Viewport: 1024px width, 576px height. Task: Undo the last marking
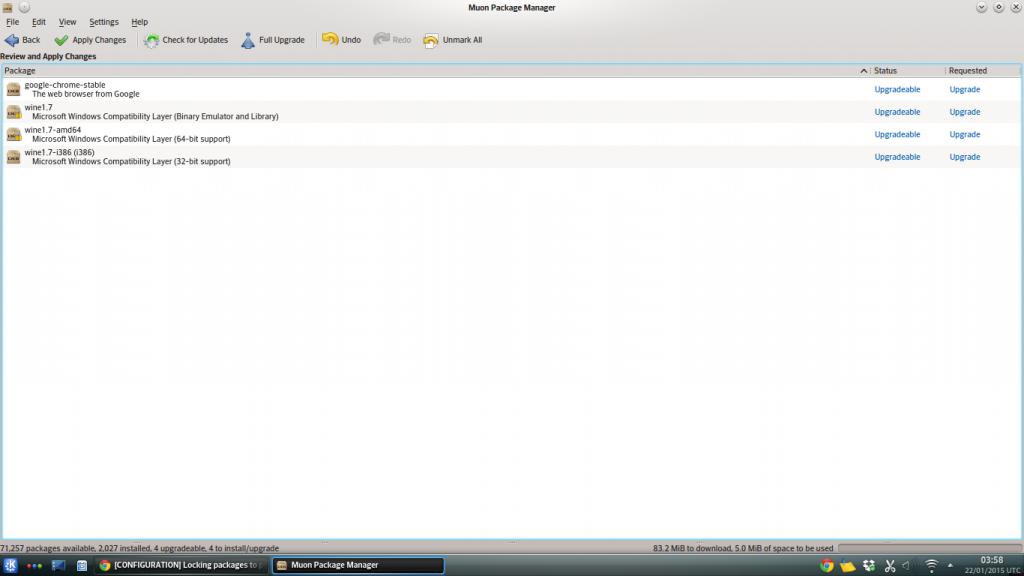tap(341, 40)
